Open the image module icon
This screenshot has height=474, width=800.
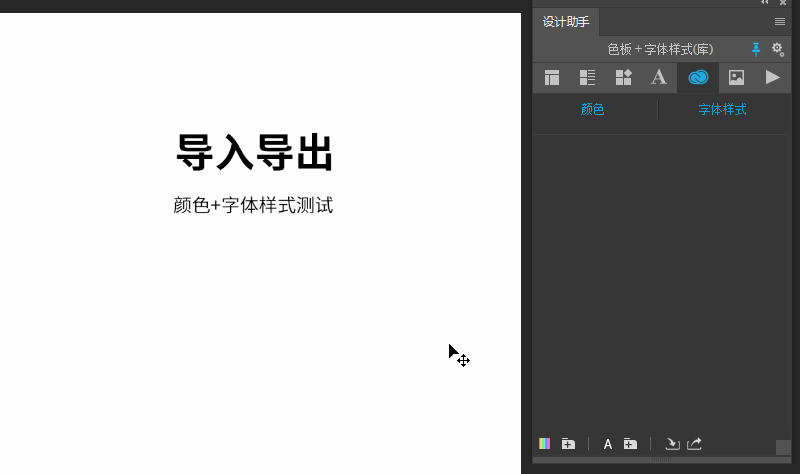(x=736, y=78)
